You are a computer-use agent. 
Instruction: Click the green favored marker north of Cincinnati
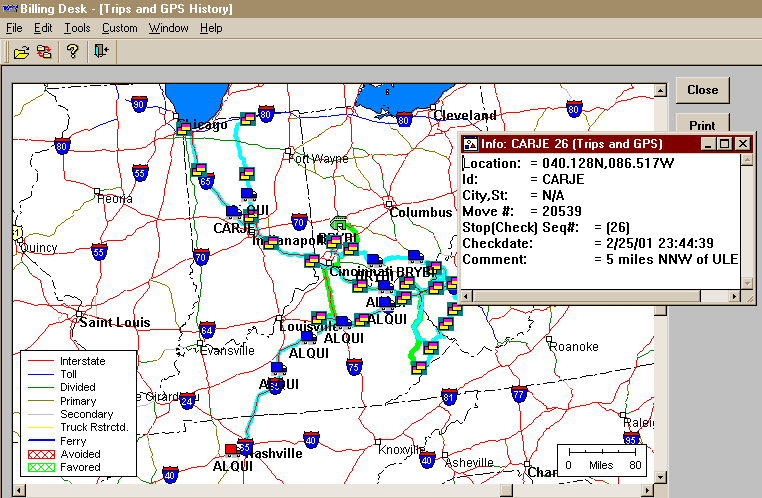pos(340,224)
